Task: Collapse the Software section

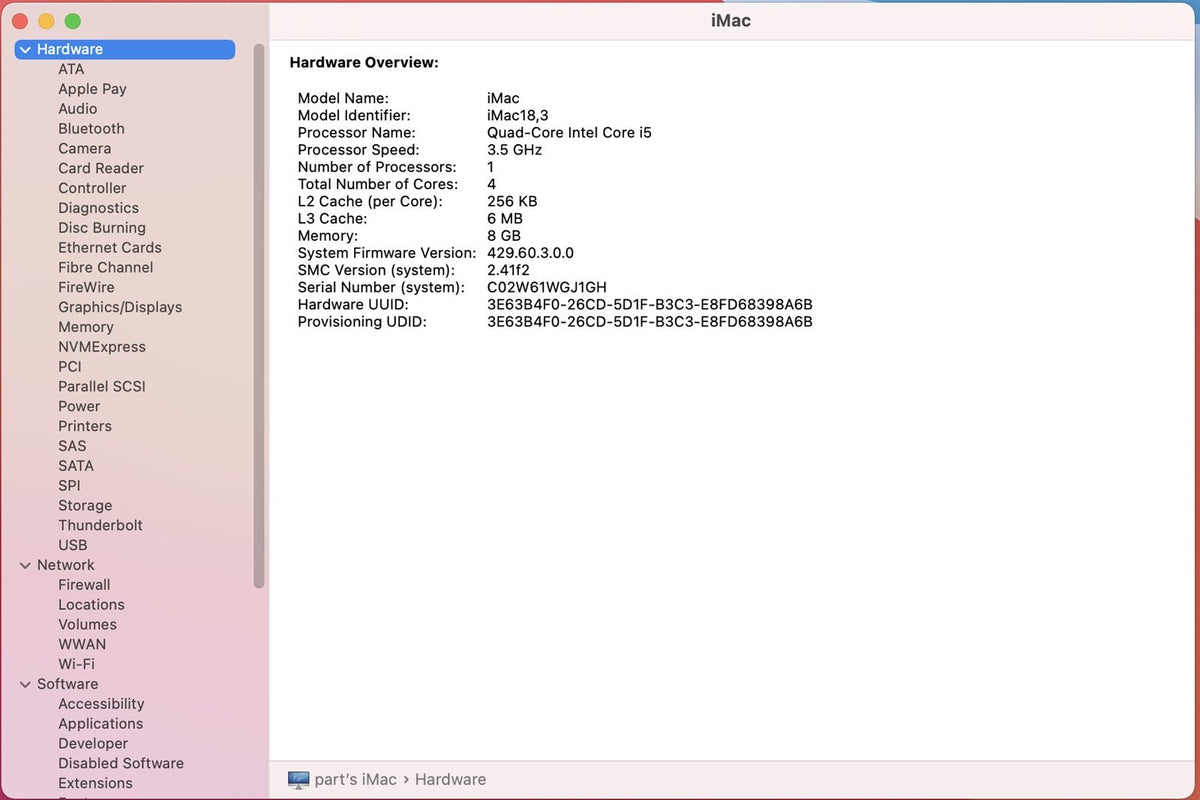Action: click(25, 684)
